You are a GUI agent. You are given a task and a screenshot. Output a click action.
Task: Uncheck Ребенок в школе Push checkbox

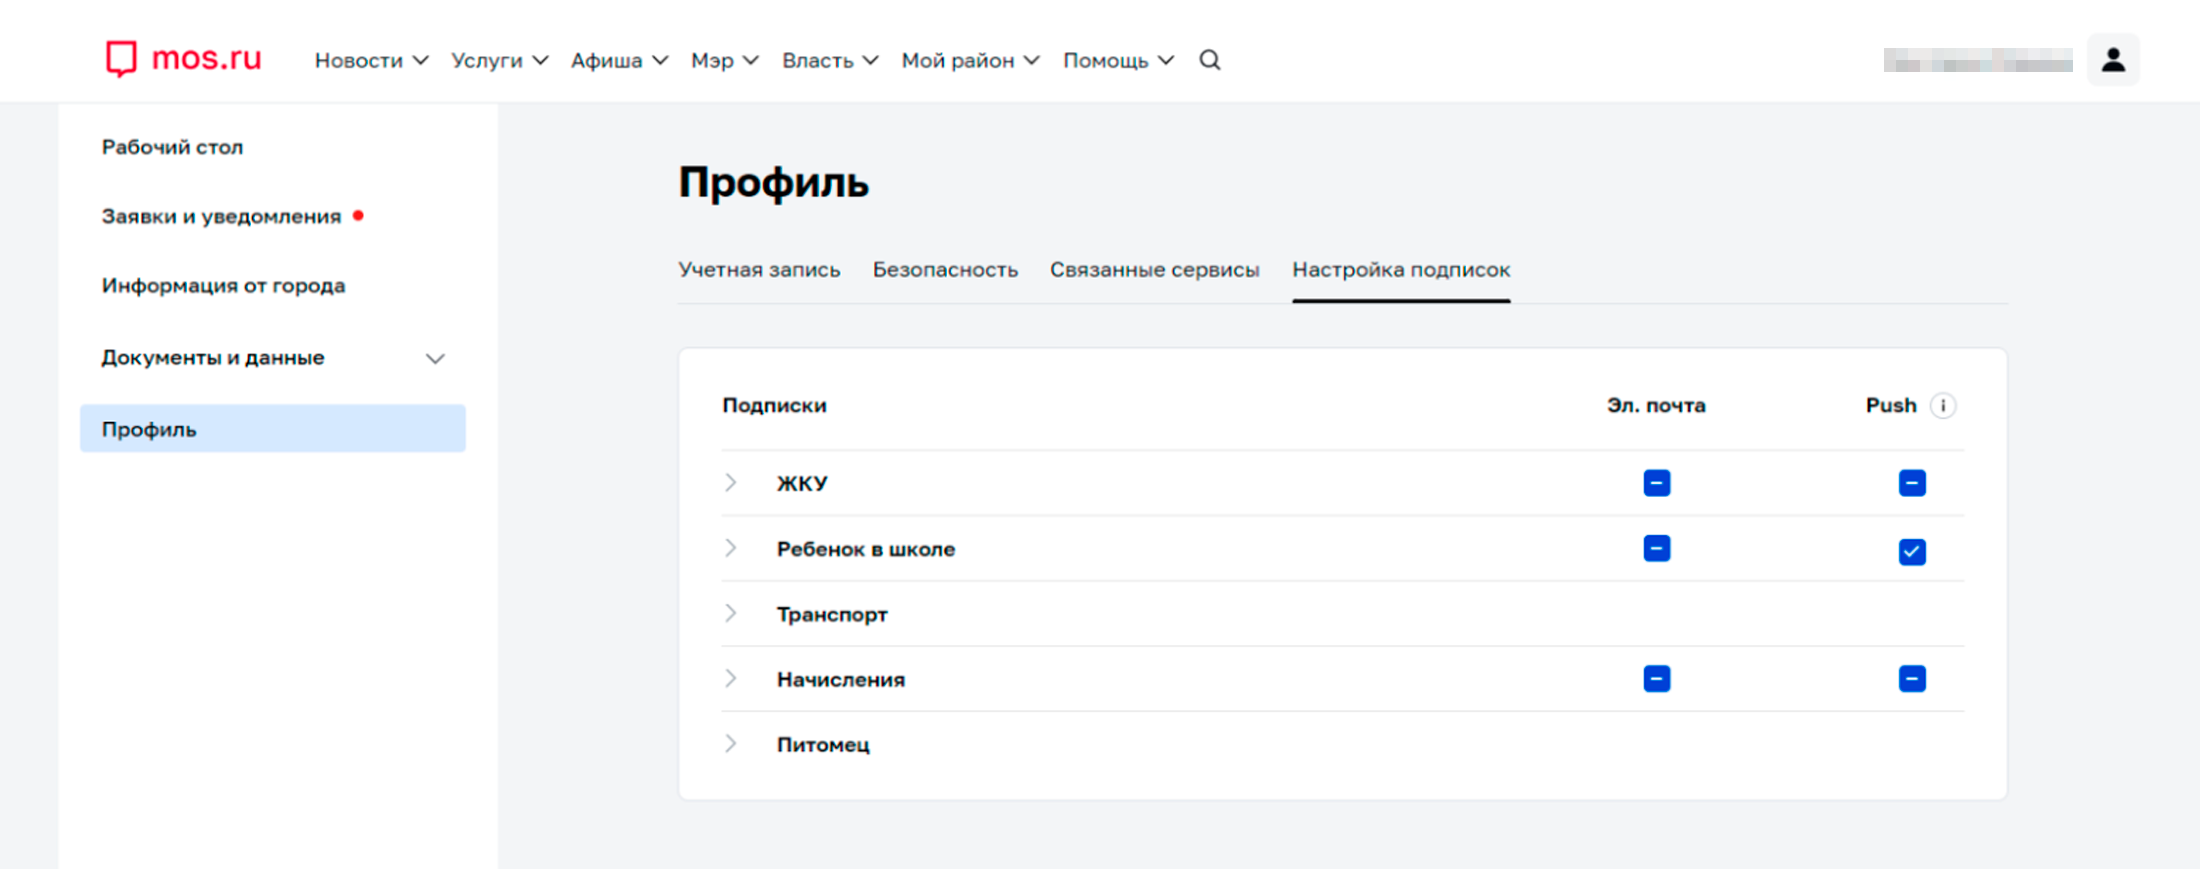pyautogui.click(x=1912, y=552)
